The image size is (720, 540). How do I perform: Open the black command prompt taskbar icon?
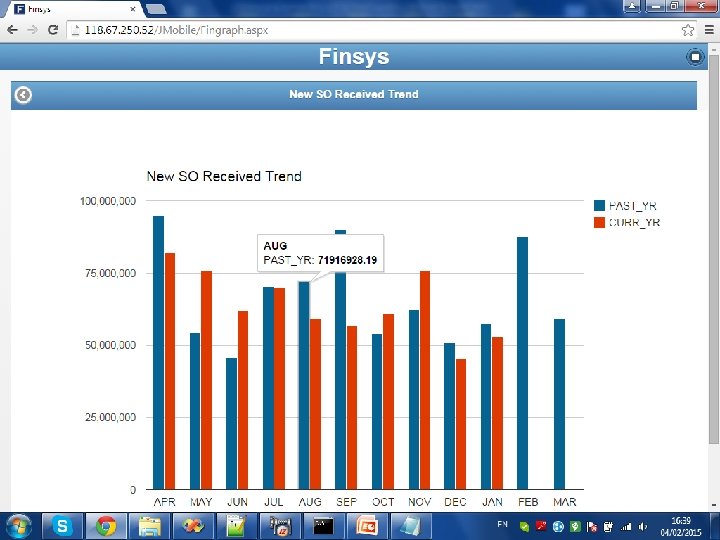pyautogui.click(x=323, y=526)
